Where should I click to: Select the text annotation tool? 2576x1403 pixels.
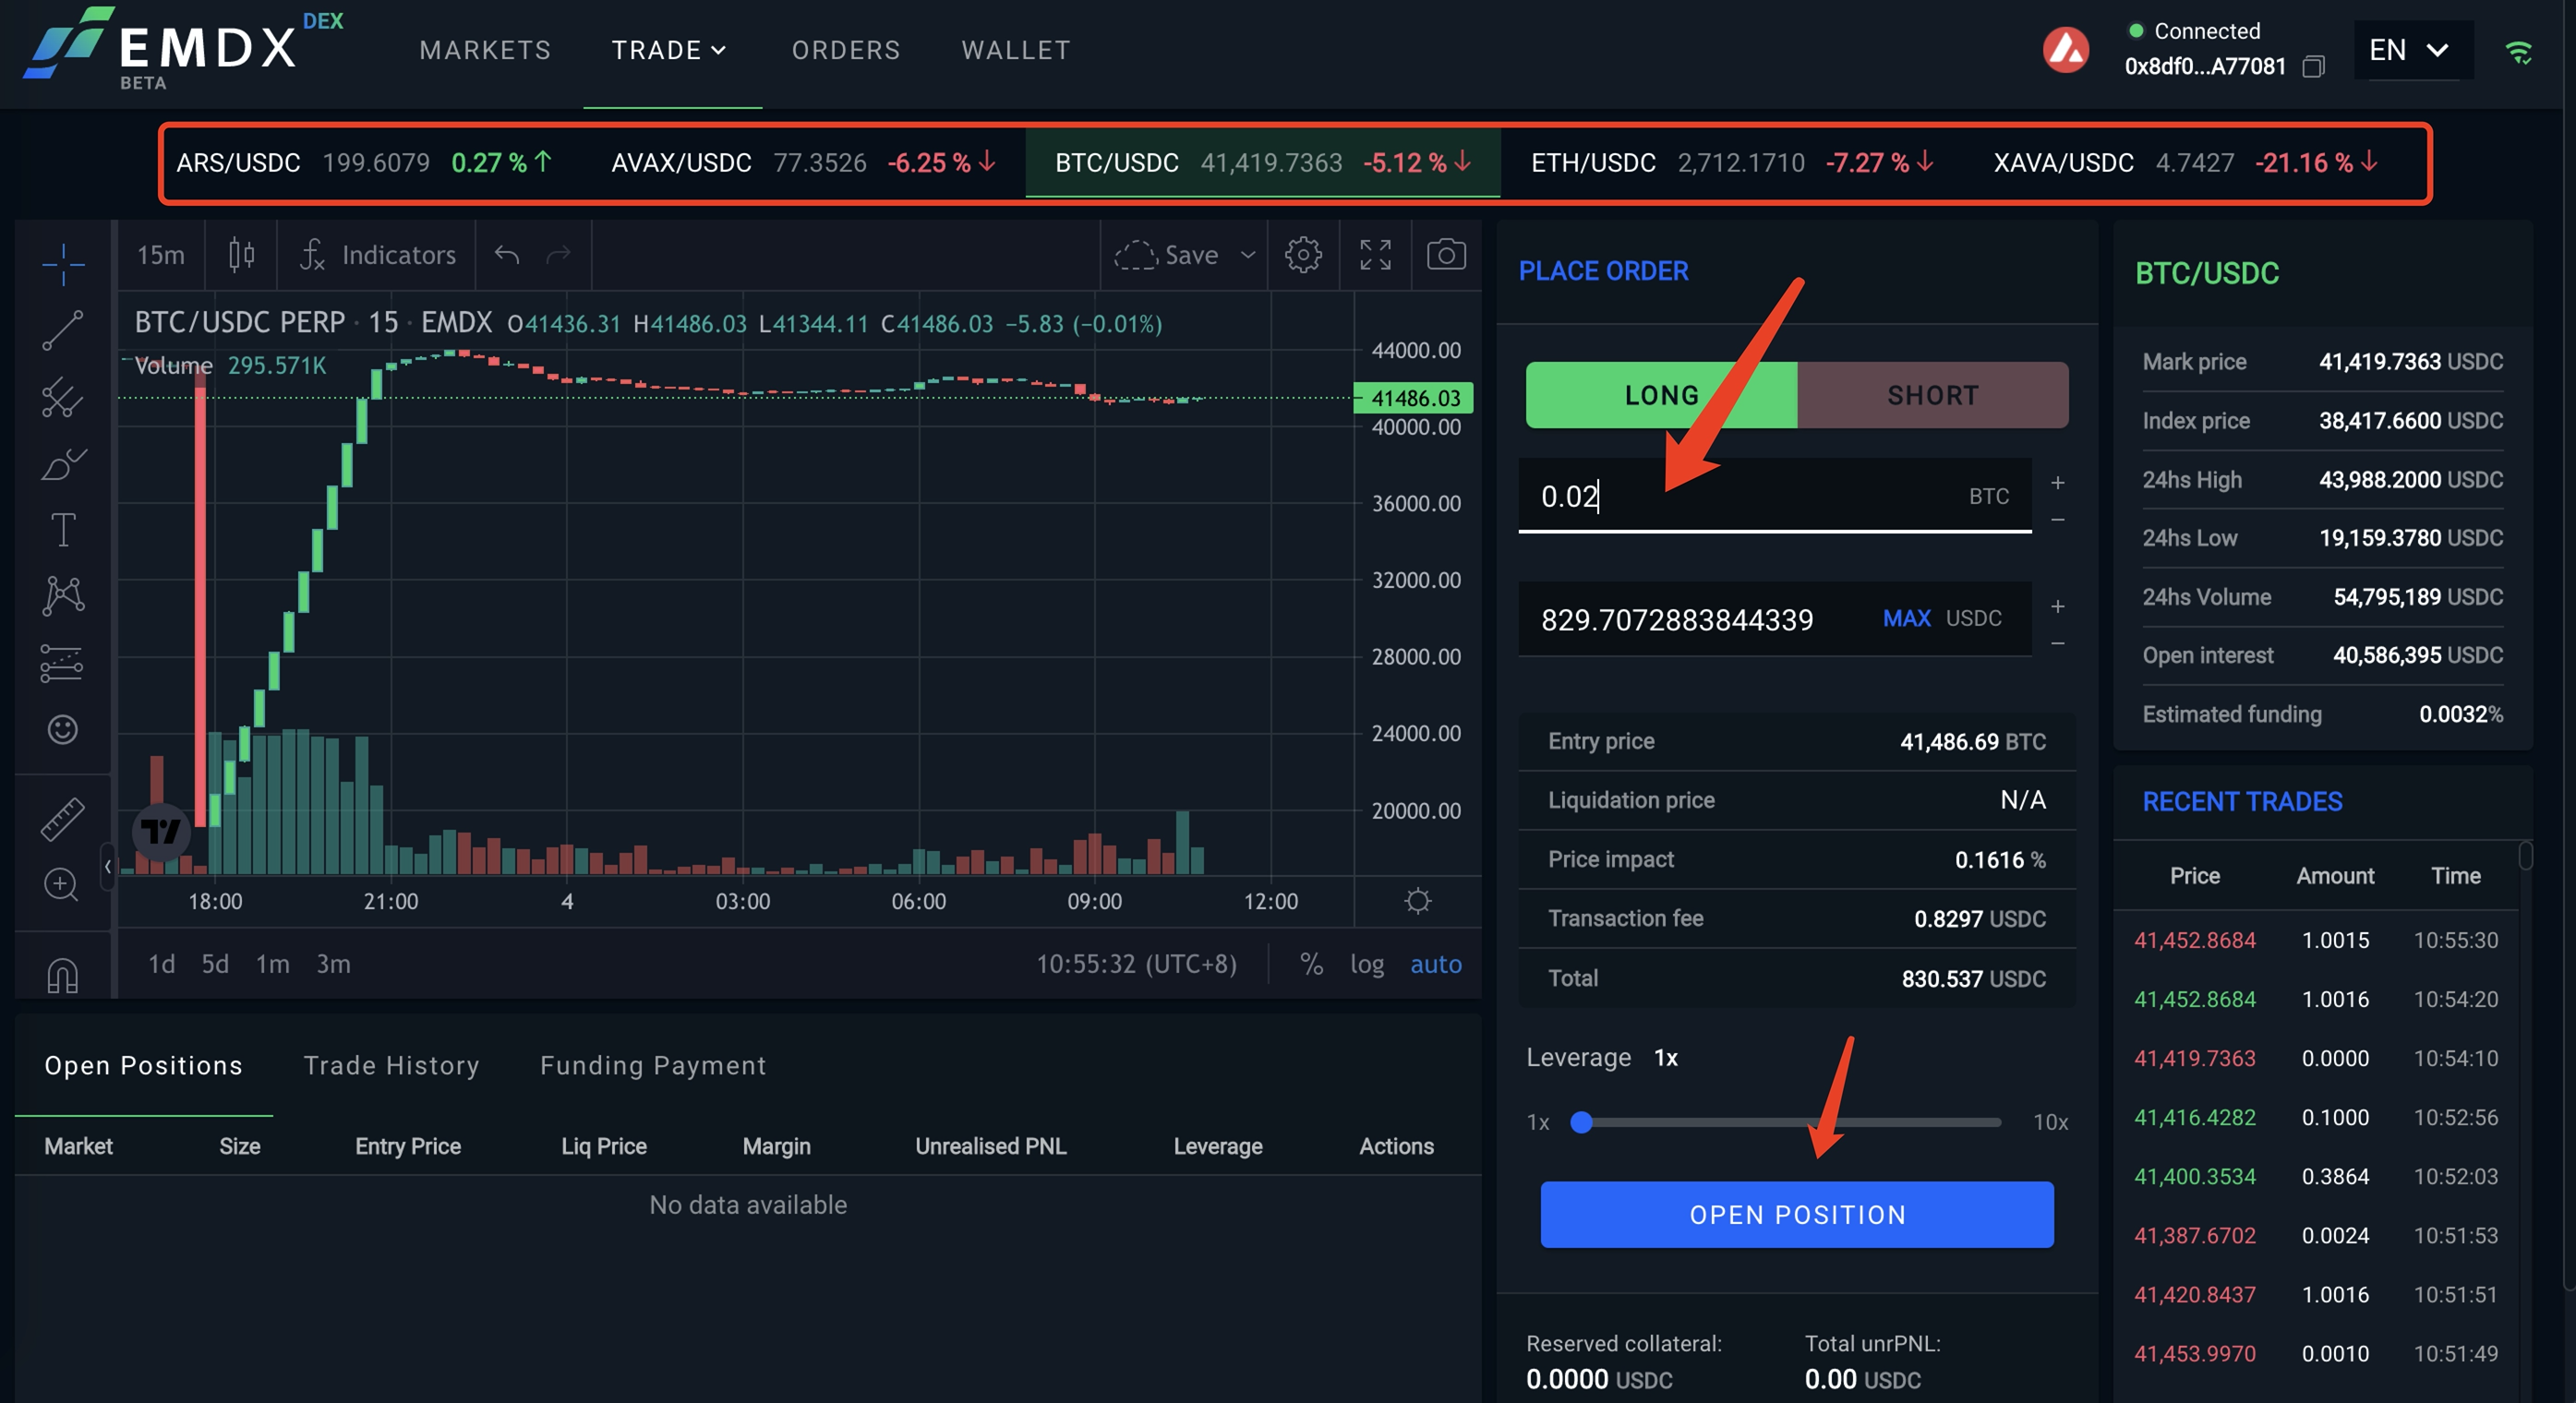[x=62, y=530]
